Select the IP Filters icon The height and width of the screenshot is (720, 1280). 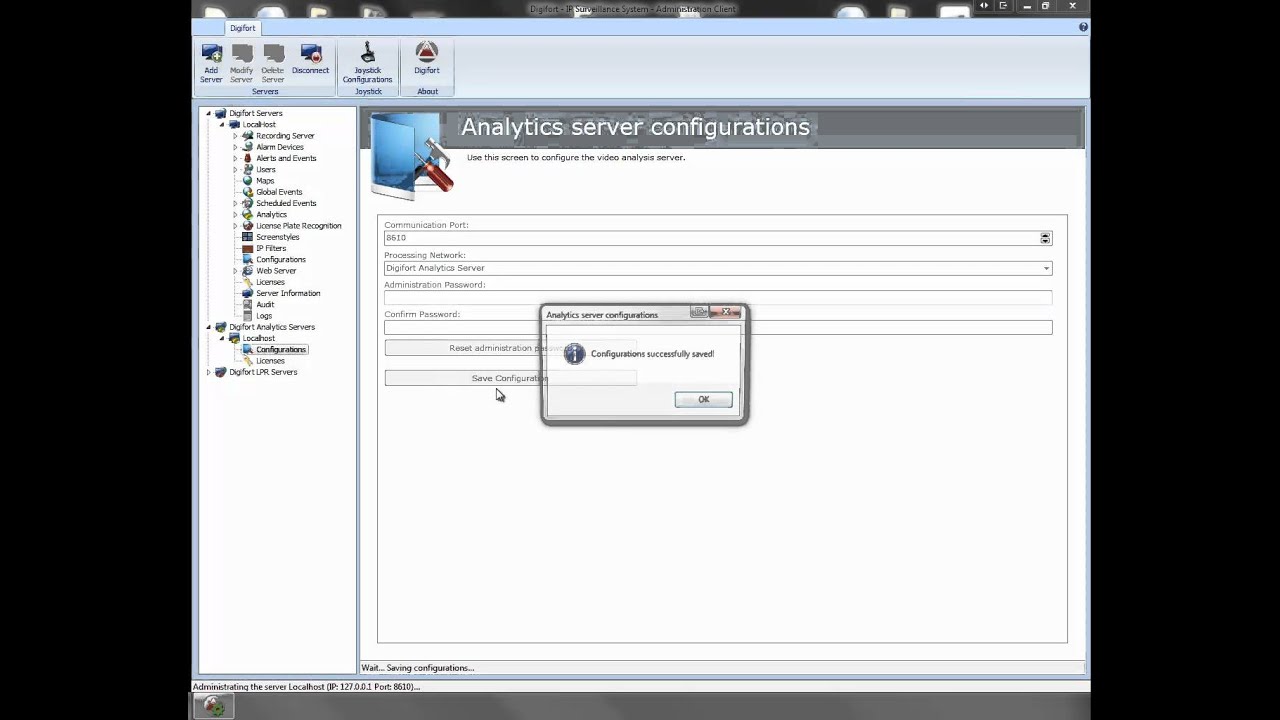coord(247,248)
